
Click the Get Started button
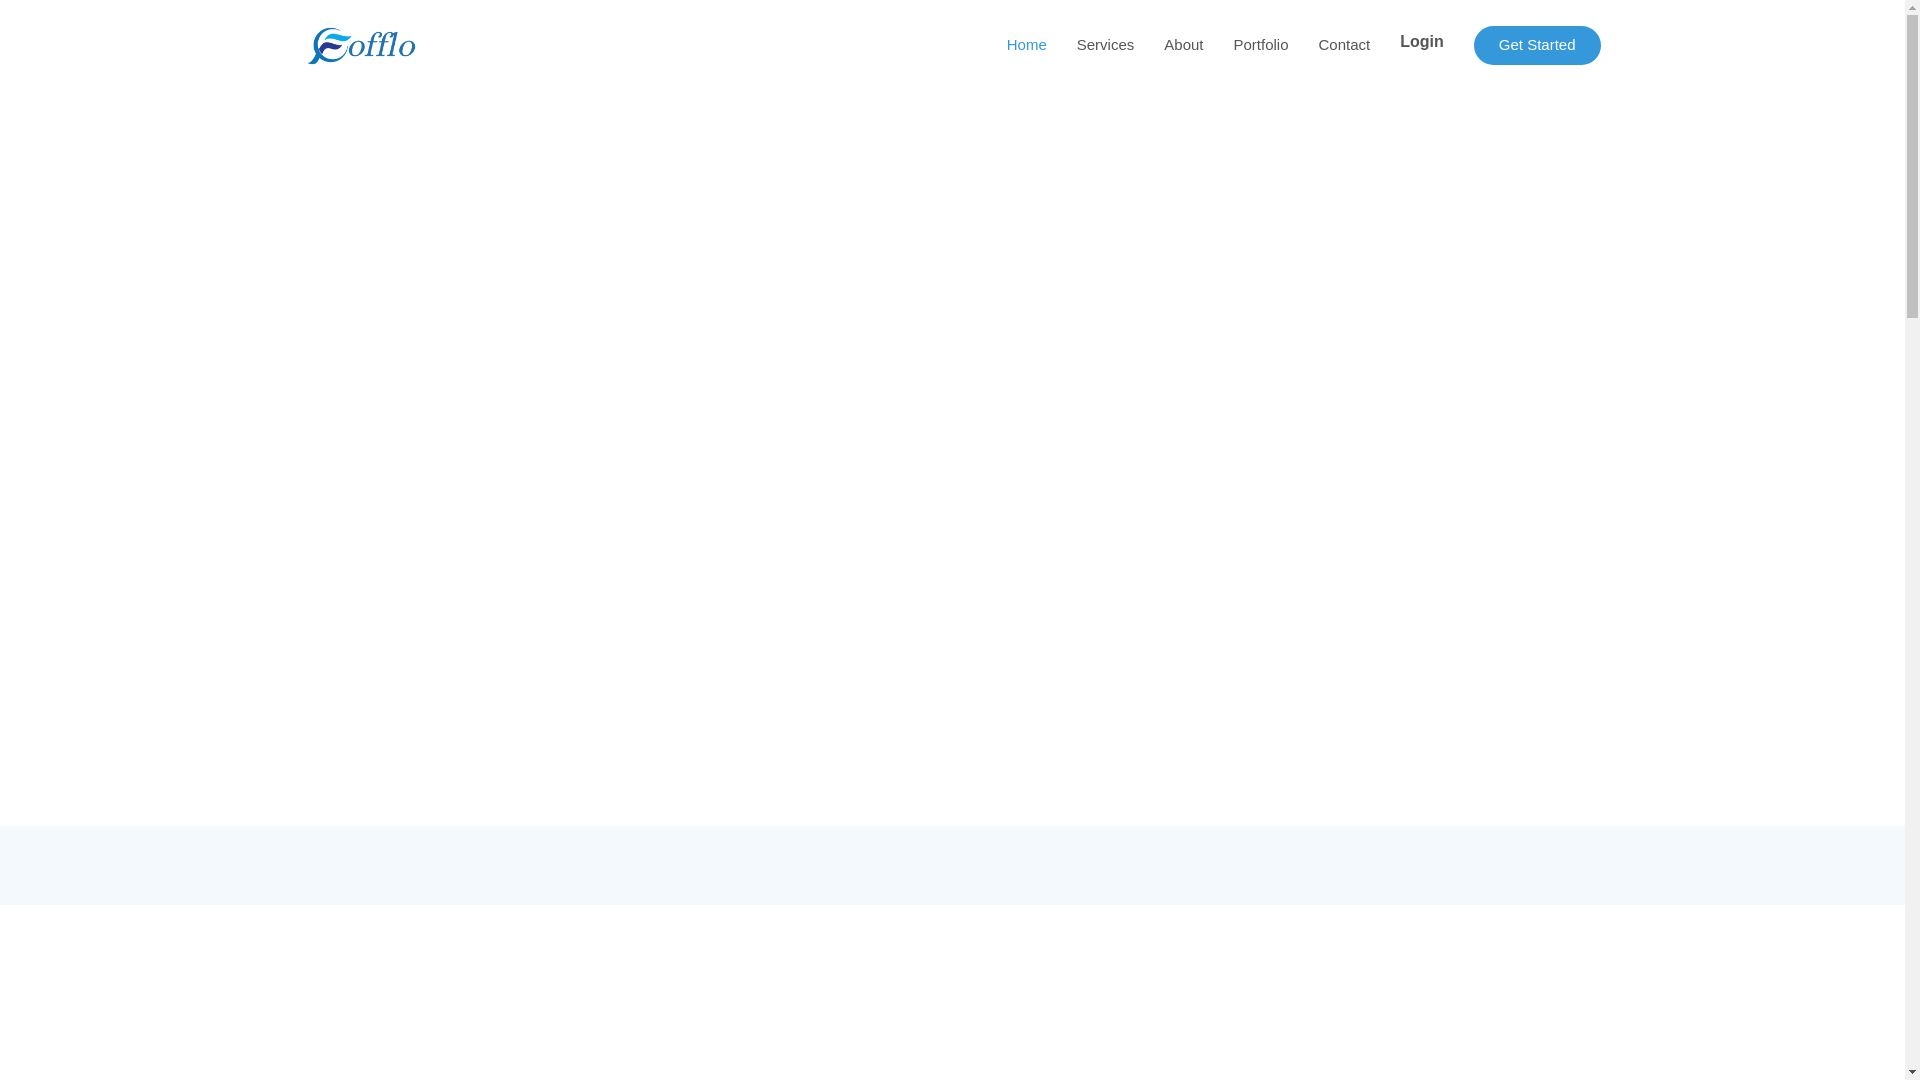click(x=1537, y=45)
